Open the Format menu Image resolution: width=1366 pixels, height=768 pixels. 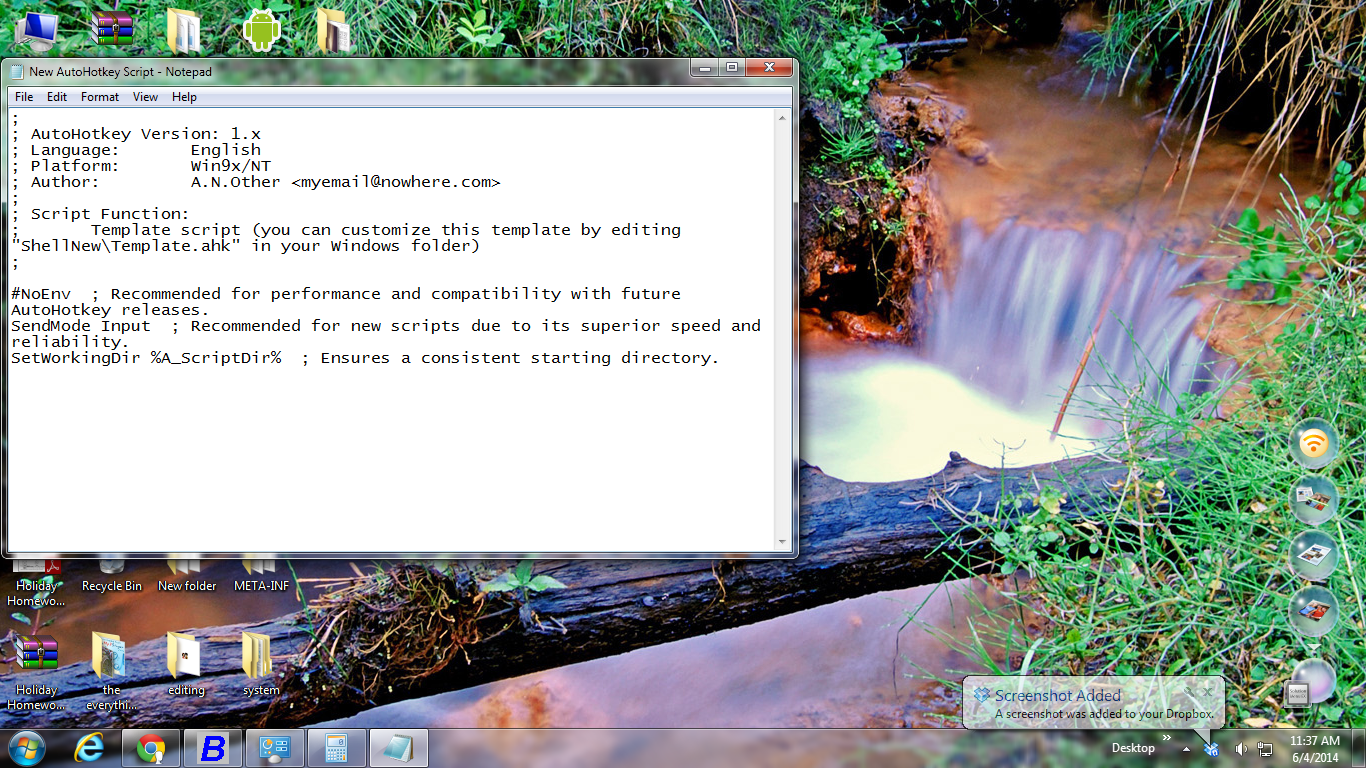click(100, 97)
